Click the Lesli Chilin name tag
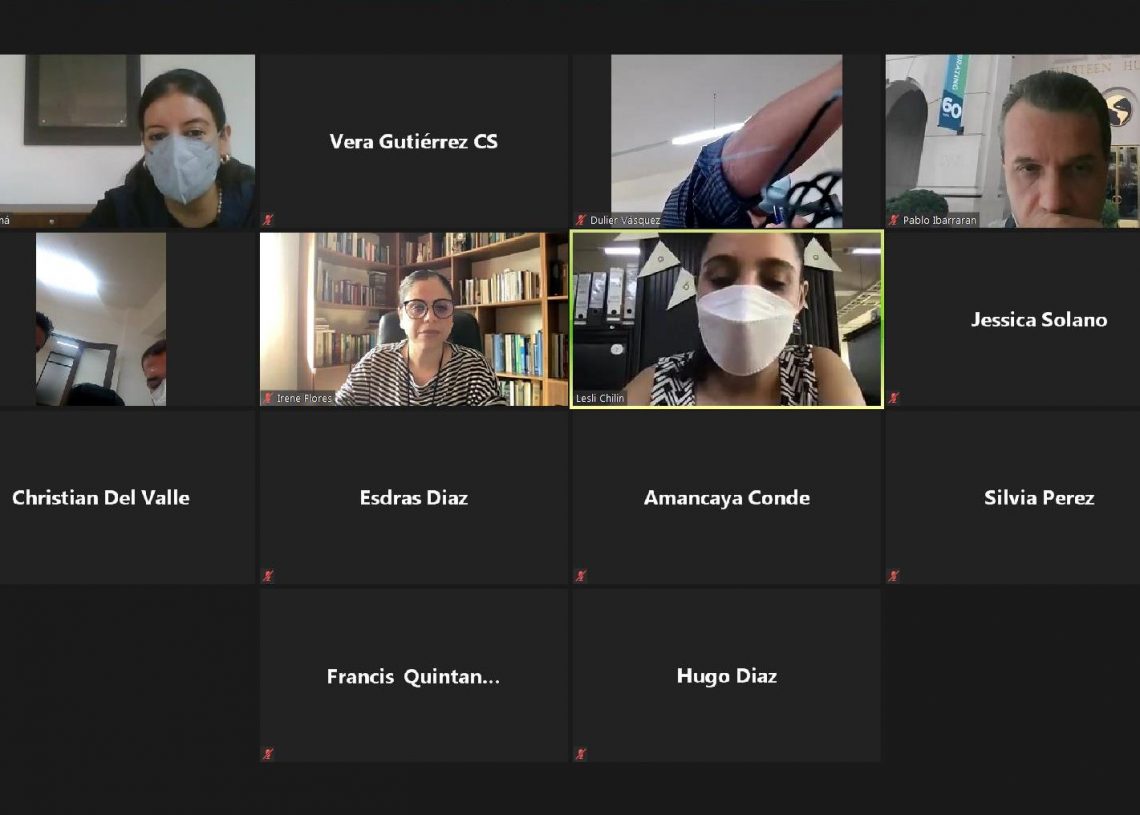Screen dimensions: 1140x815 (x=600, y=398)
